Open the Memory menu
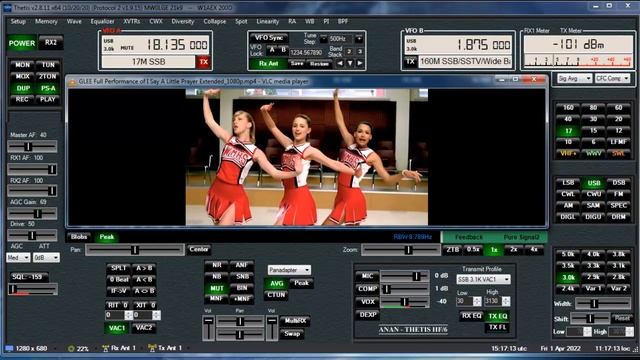Image resolution: width=640 pixels, height=360 pixels. tap(46, 21)
